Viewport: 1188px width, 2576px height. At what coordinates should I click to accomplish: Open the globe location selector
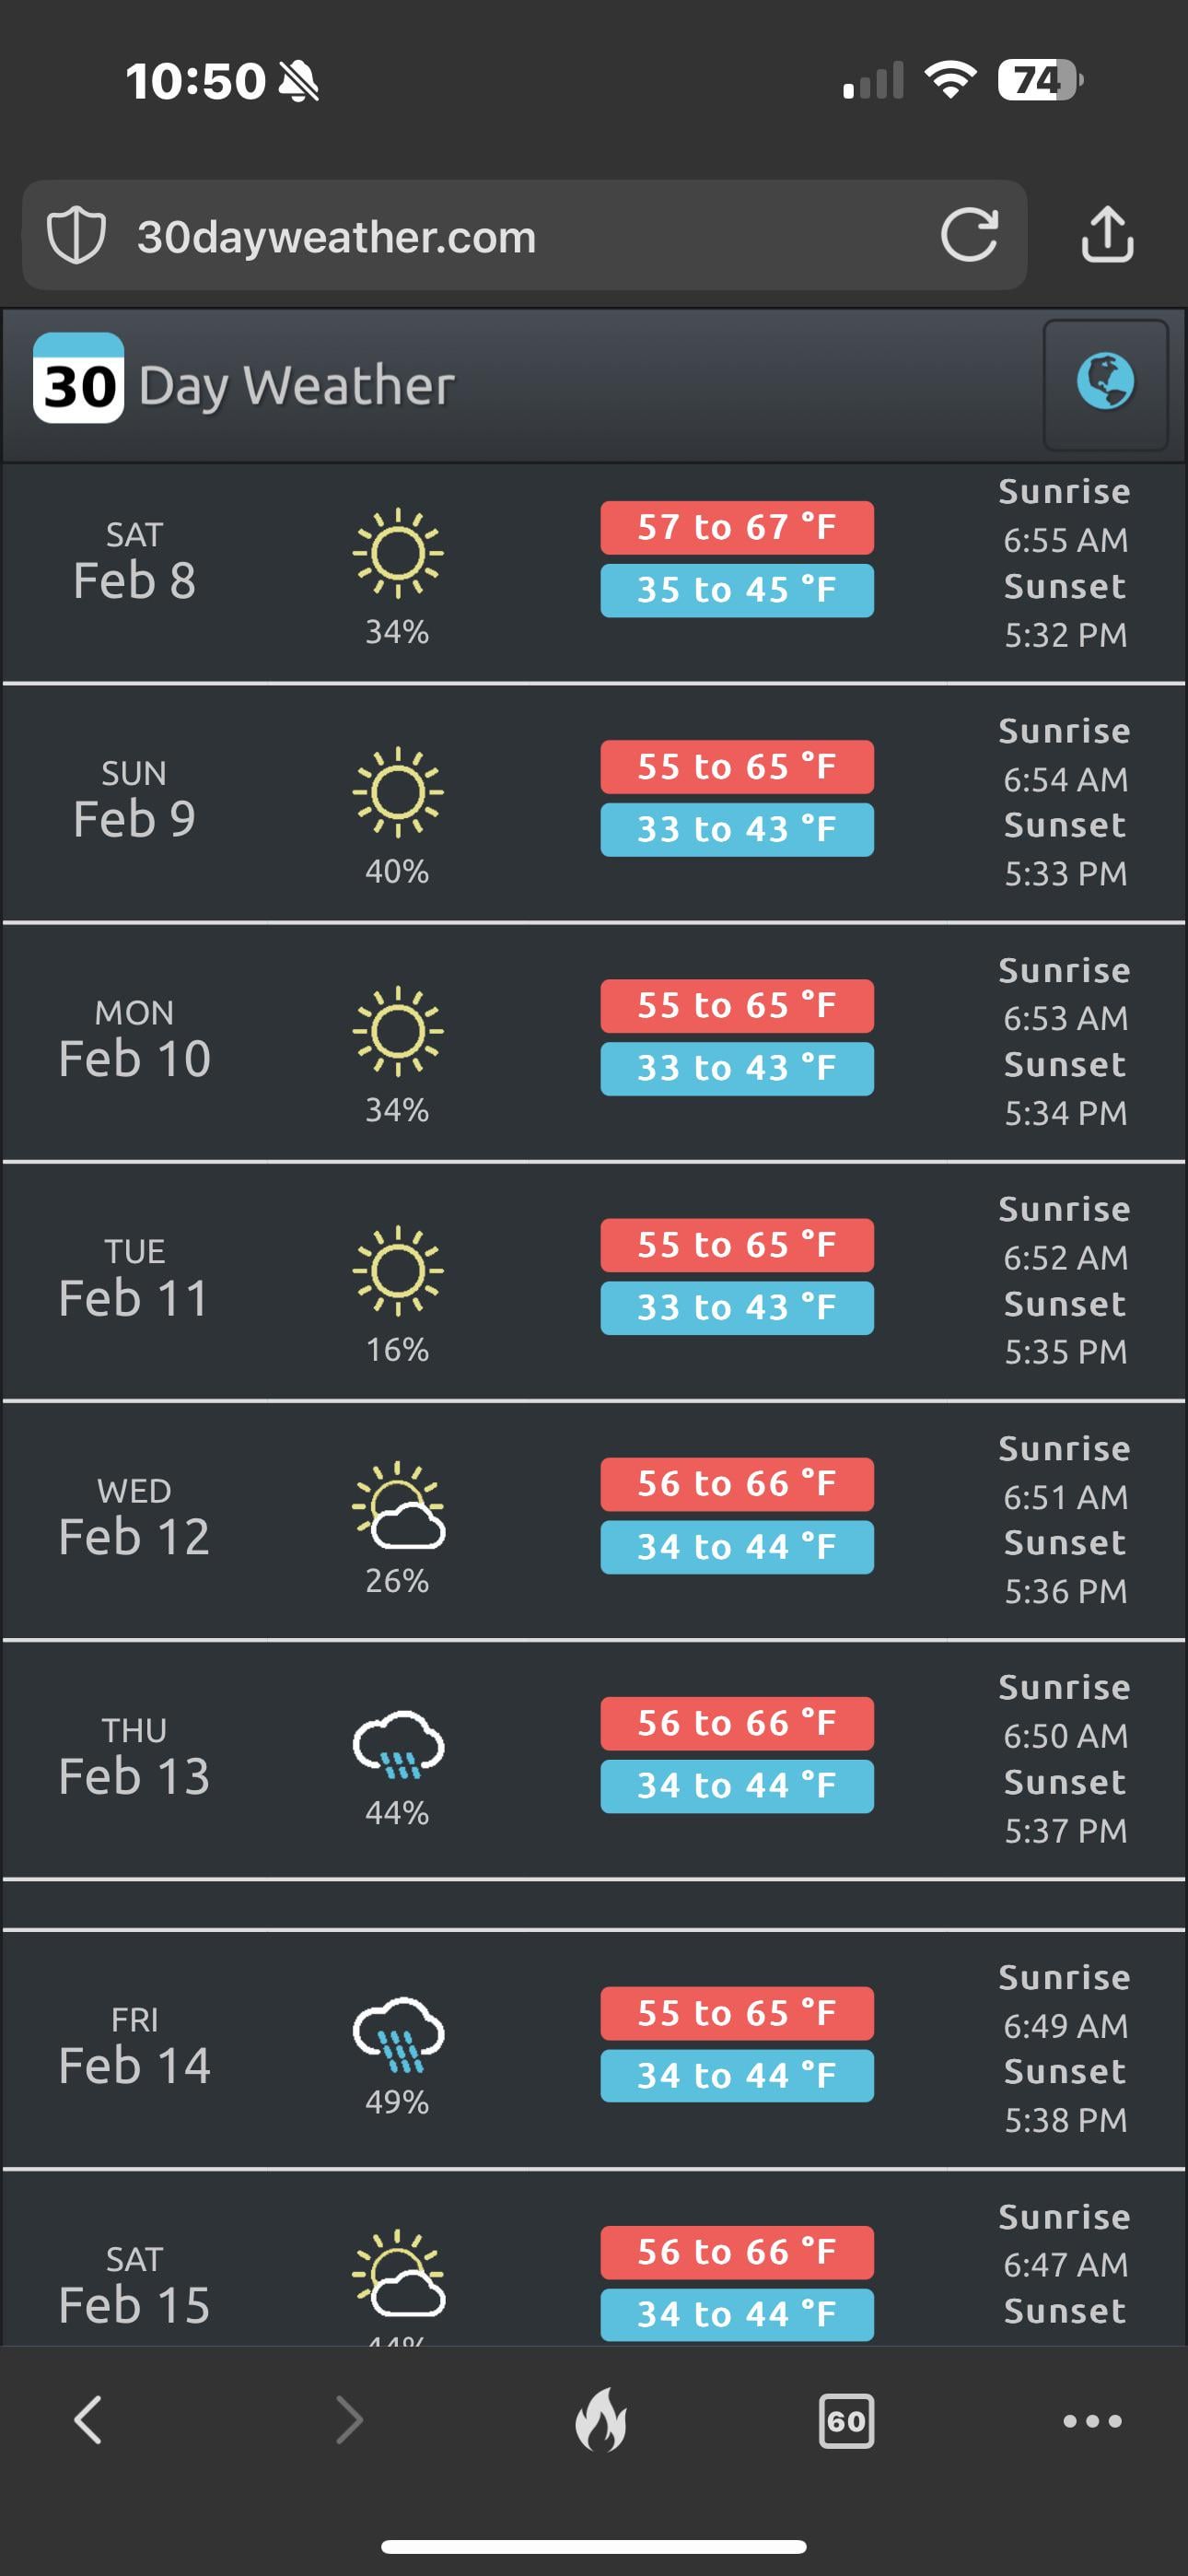pos(1105,383)
